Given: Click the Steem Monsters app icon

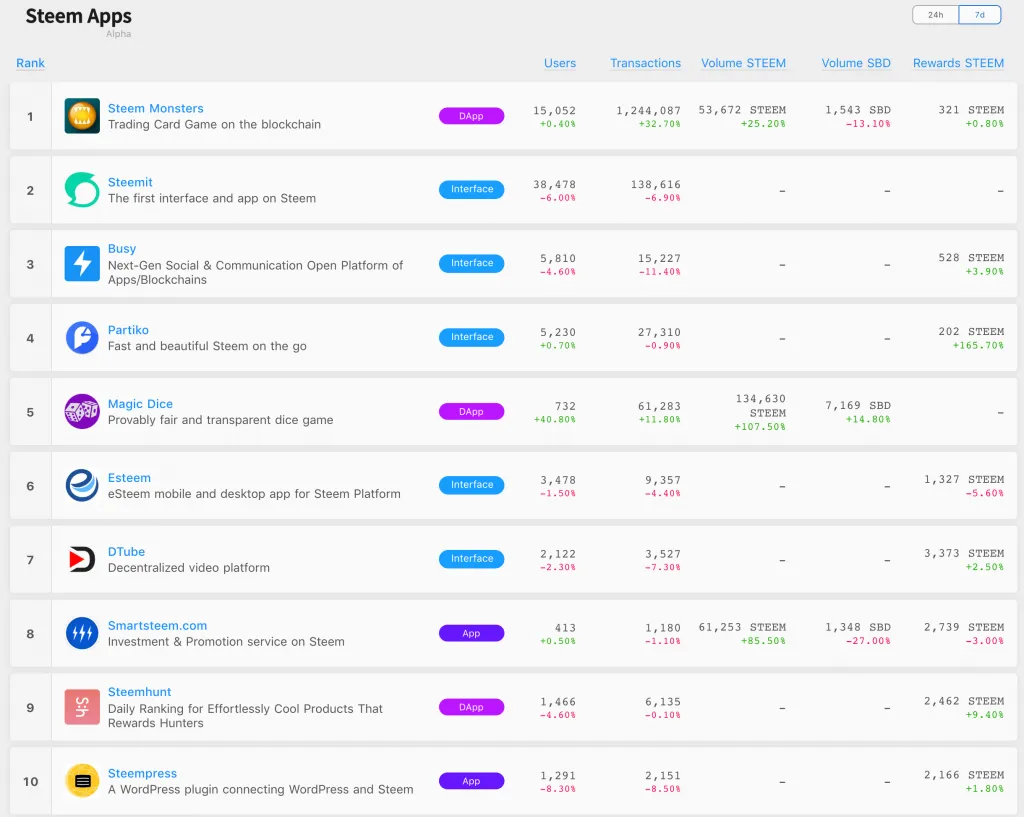Looking at the screenshot, I should [x=82, y=116].
